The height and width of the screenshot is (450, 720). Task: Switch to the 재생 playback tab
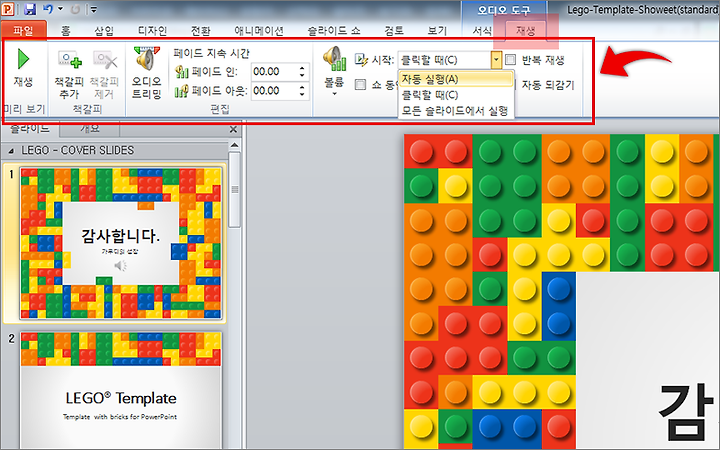[x=526, y=31]
